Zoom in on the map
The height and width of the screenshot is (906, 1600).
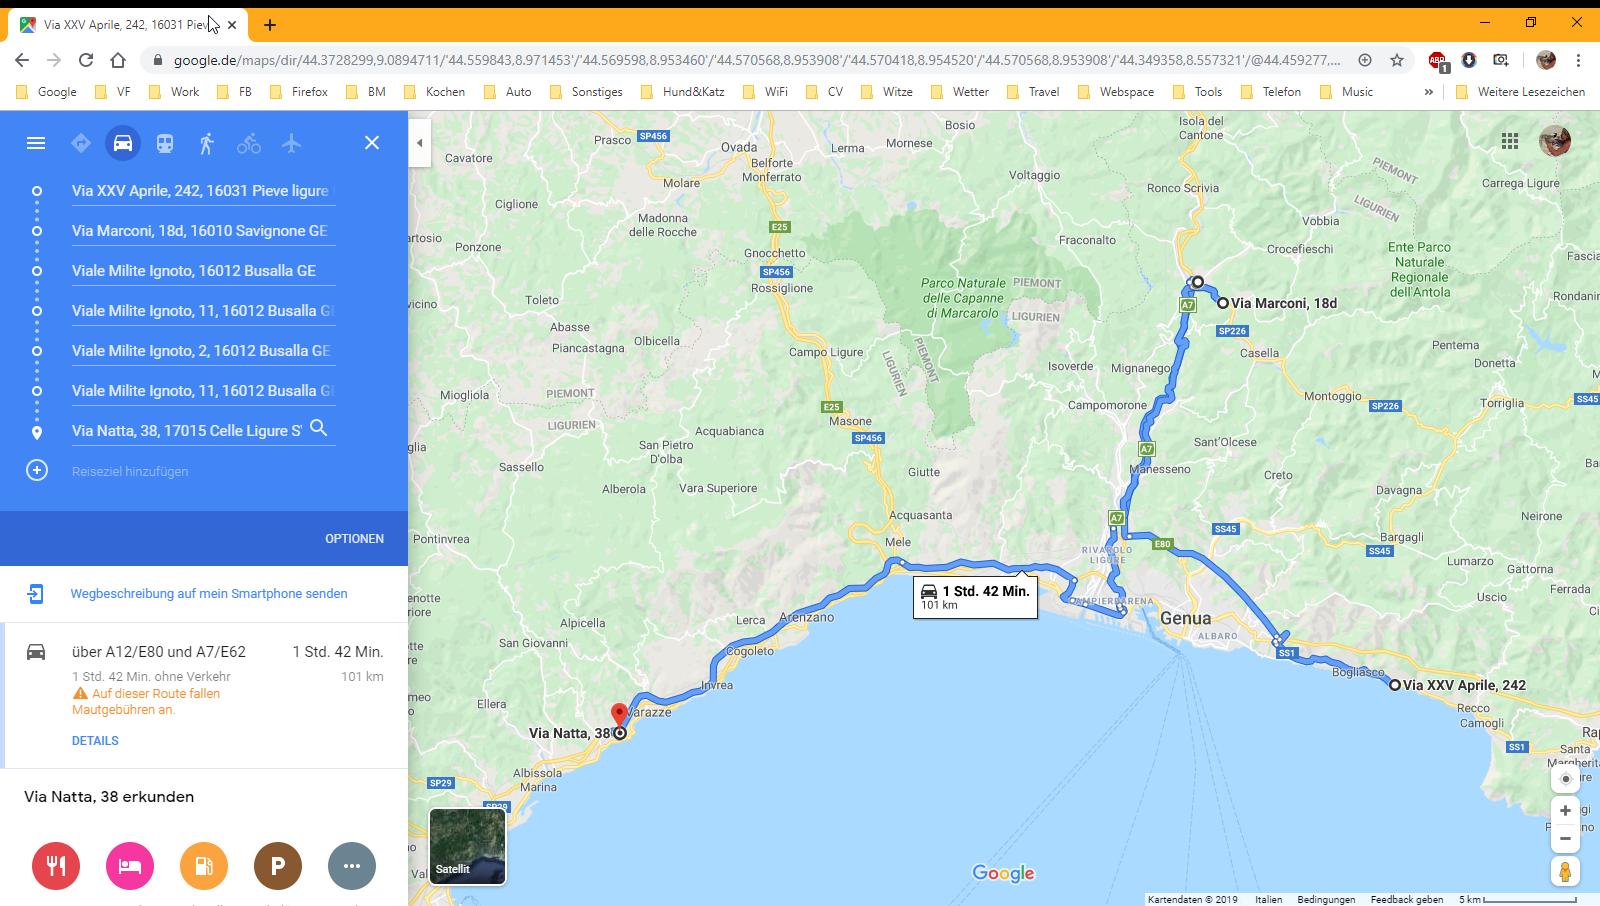[x=1565, y=810]
